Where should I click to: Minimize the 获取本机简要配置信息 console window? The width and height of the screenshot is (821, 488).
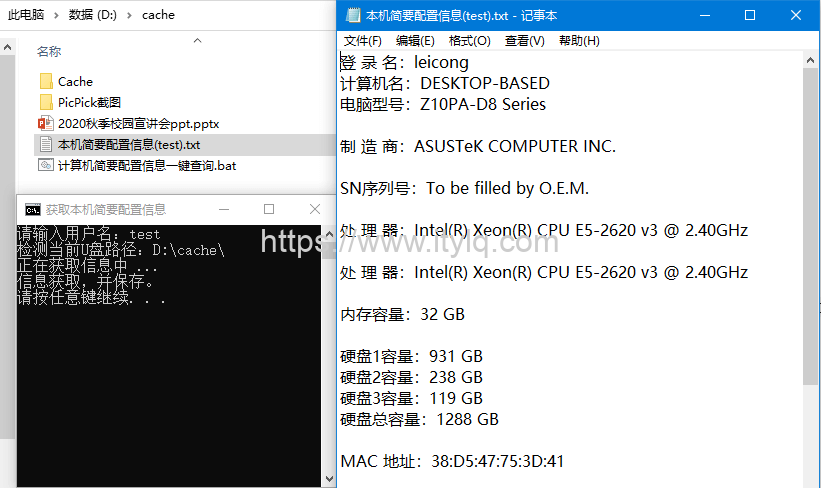pyautogui.click(x=224, y=209)
